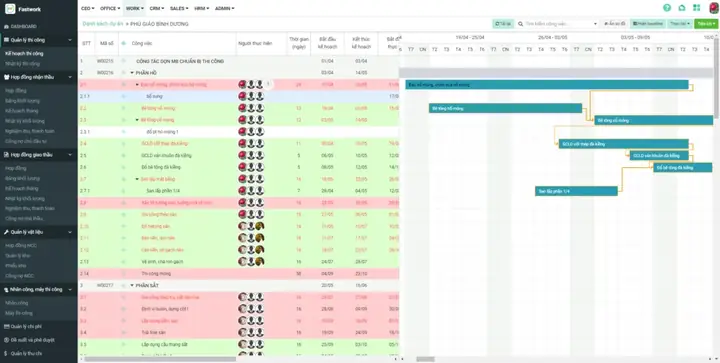Open the Thao tác dropdown
The image size is (720, 363).
point(680,24)
